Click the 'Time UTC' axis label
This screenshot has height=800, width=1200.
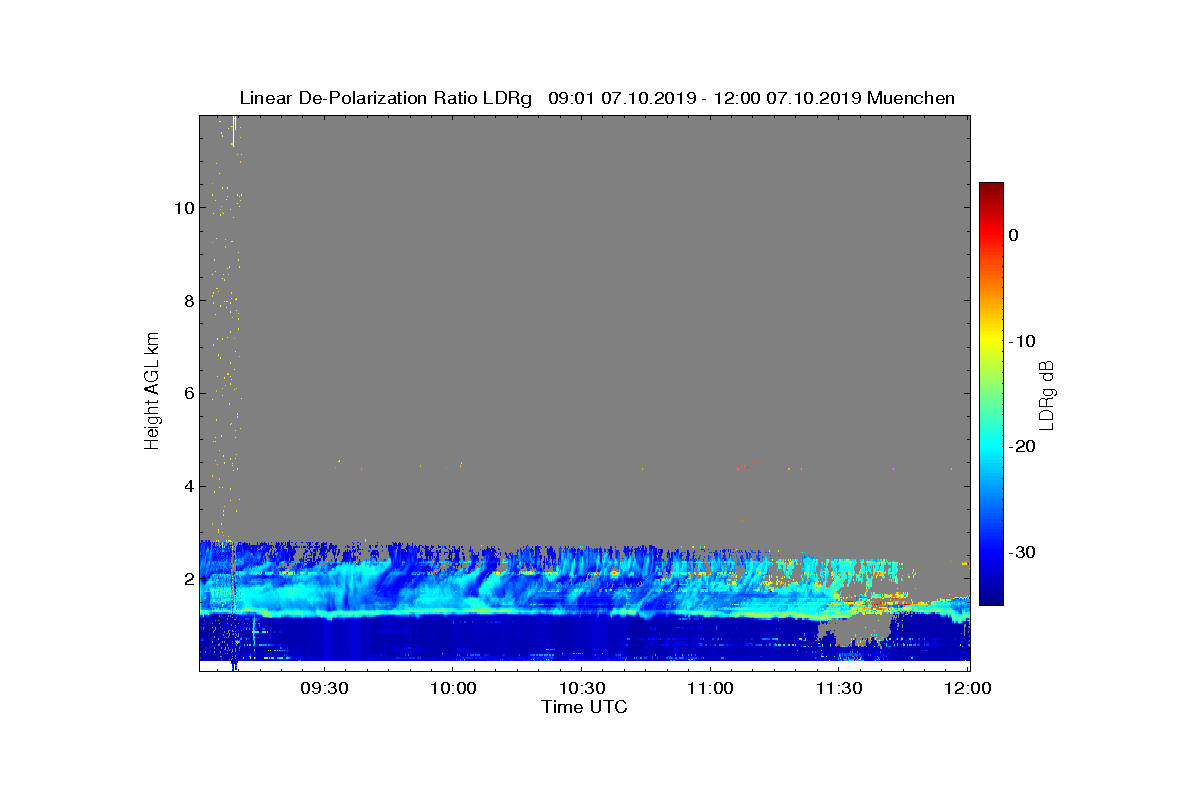[585, 707]
